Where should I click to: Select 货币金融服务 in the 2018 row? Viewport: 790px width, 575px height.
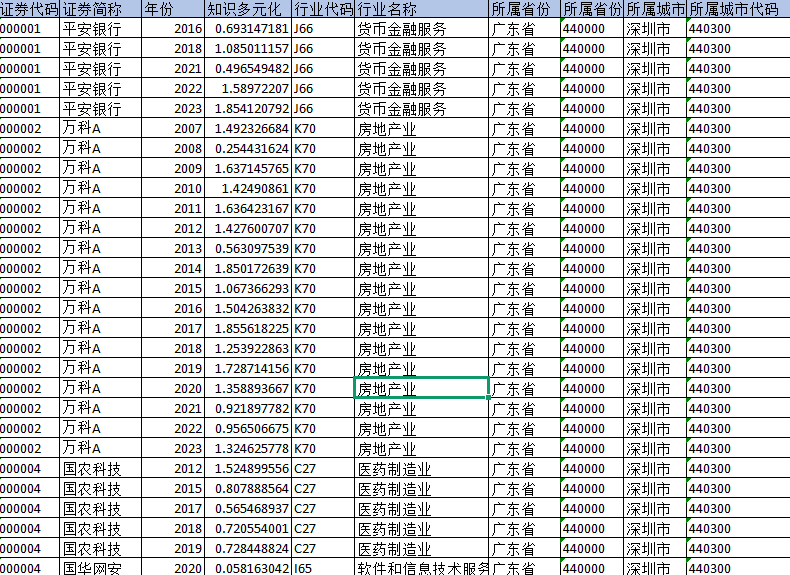(x=422, y=49)
